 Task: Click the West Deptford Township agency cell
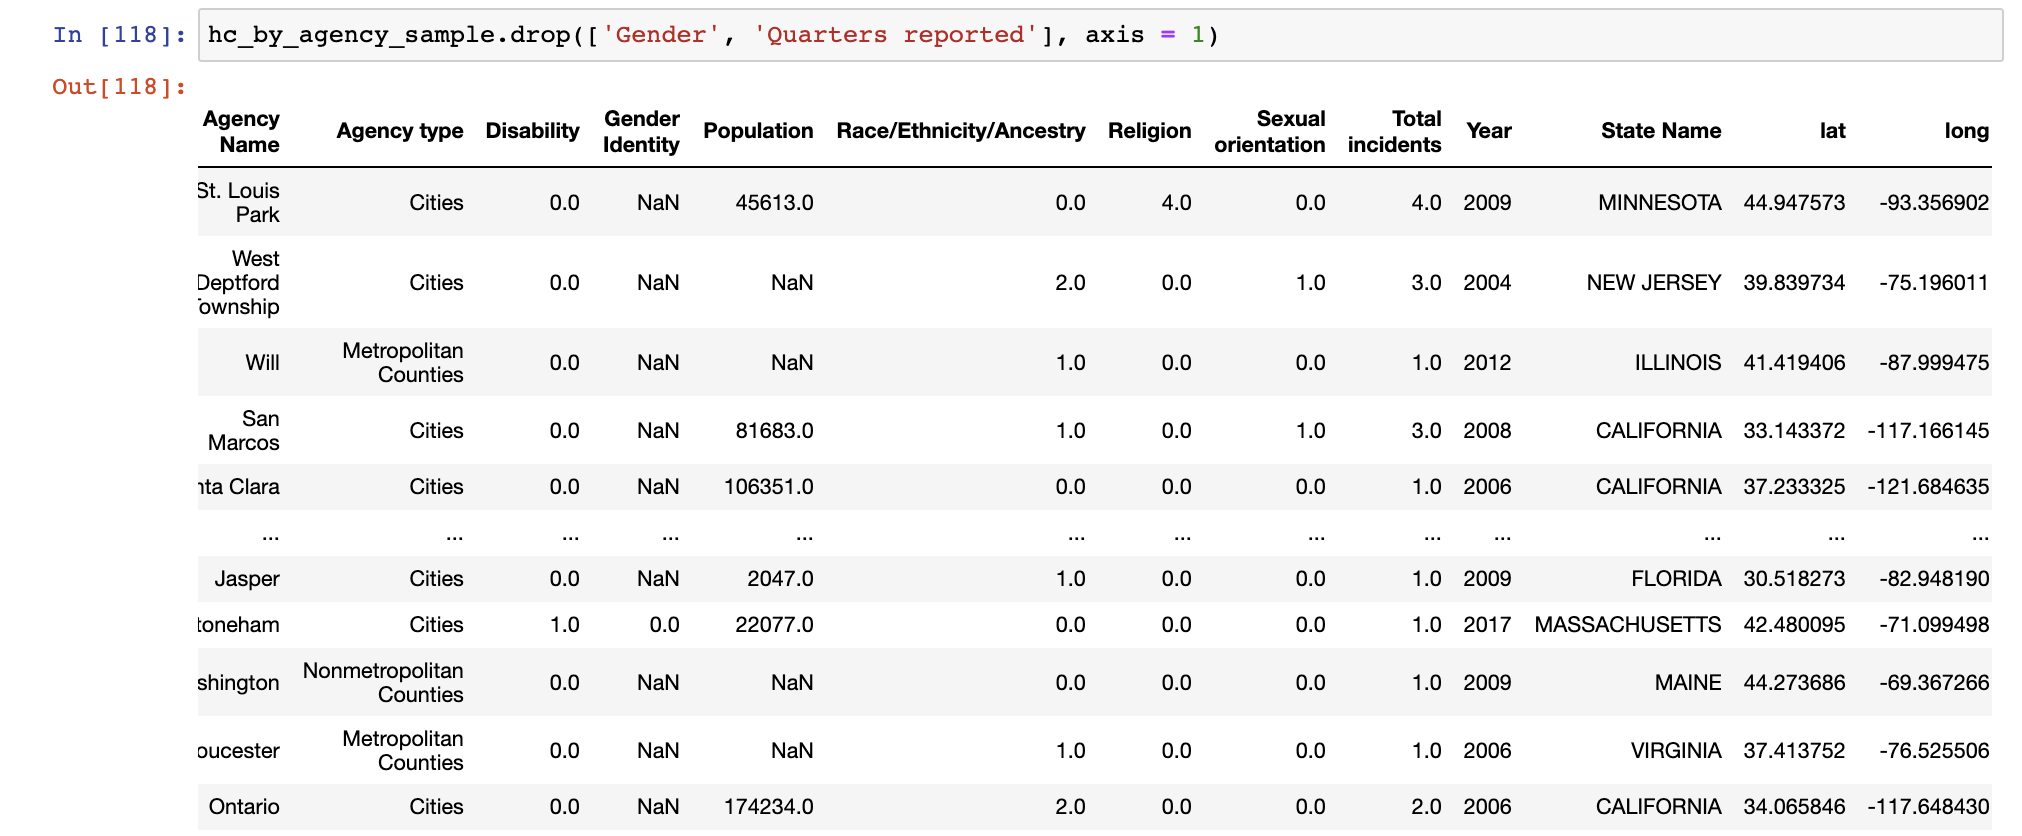pos(239,283)
